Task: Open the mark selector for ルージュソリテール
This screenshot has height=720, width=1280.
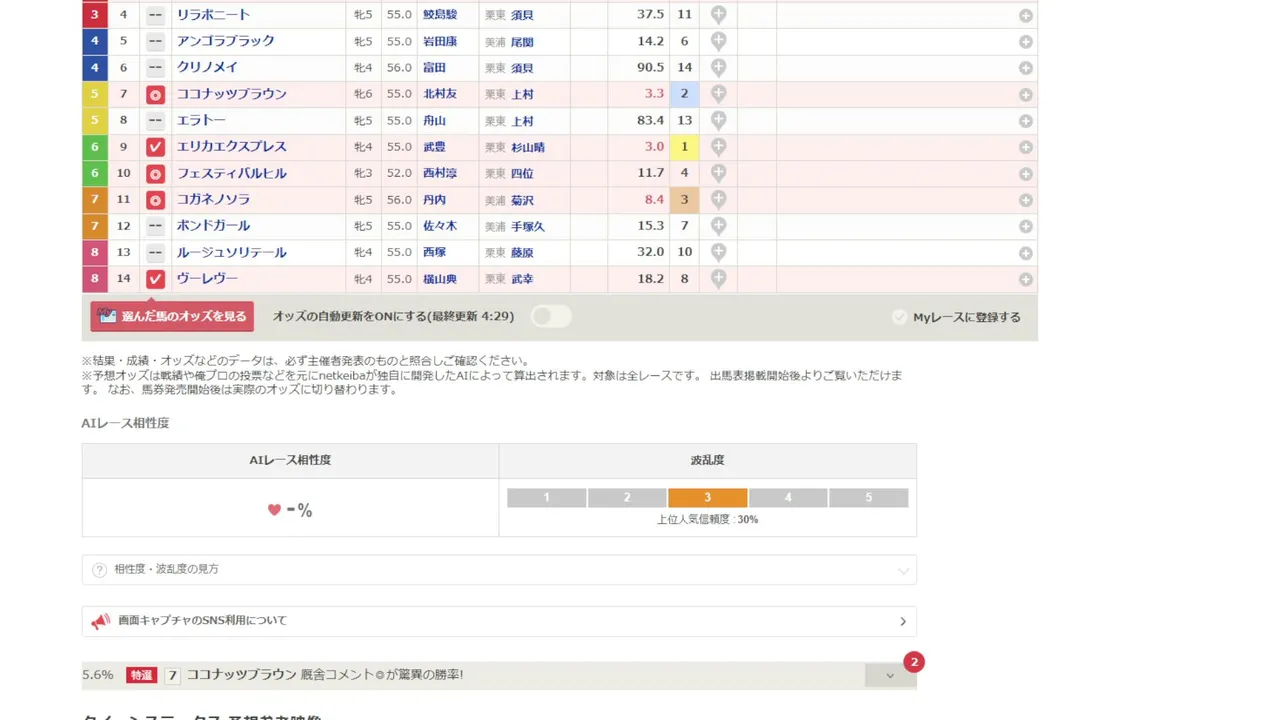Action: coord(155,252)
